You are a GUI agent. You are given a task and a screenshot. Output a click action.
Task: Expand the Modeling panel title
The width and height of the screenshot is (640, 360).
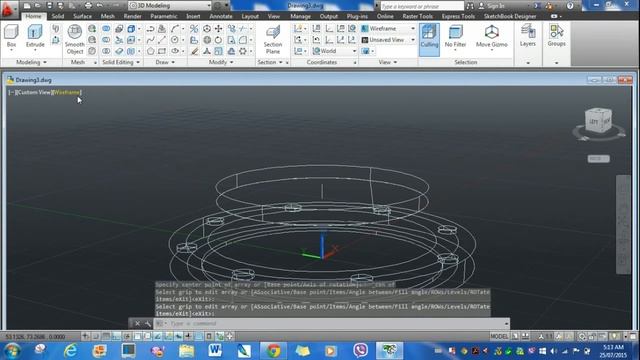coord(31,62)
